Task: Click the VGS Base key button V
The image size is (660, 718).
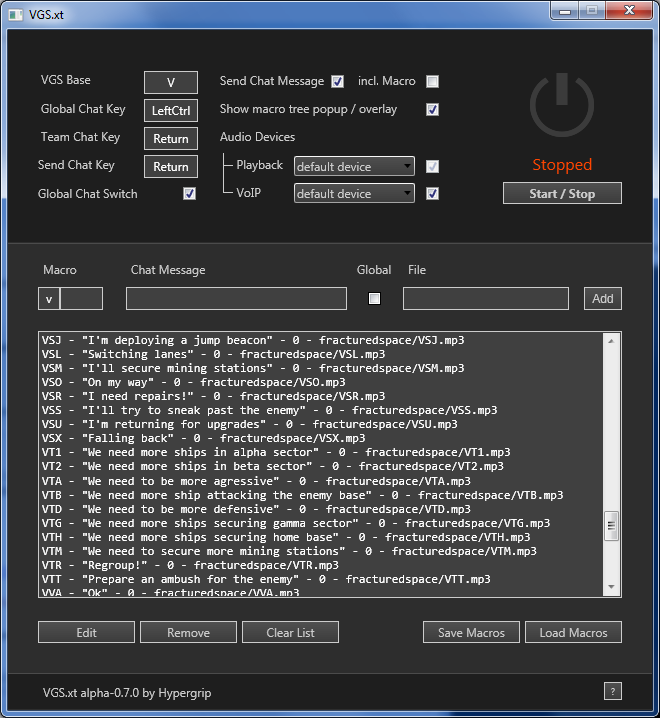Action: pyautogui.click(x=171, y=82)
